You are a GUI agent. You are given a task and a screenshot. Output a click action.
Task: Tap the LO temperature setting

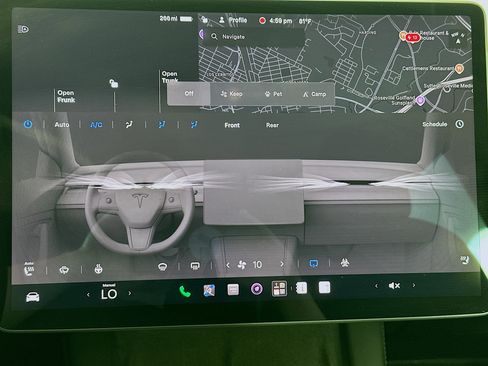pos(109,294)
